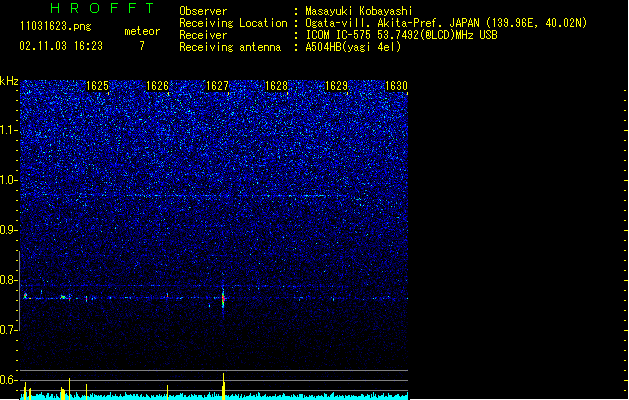Click the 0.9 frequency axis label
The height and width of the screenshot is (400, 629).
[x=8, y=230]
